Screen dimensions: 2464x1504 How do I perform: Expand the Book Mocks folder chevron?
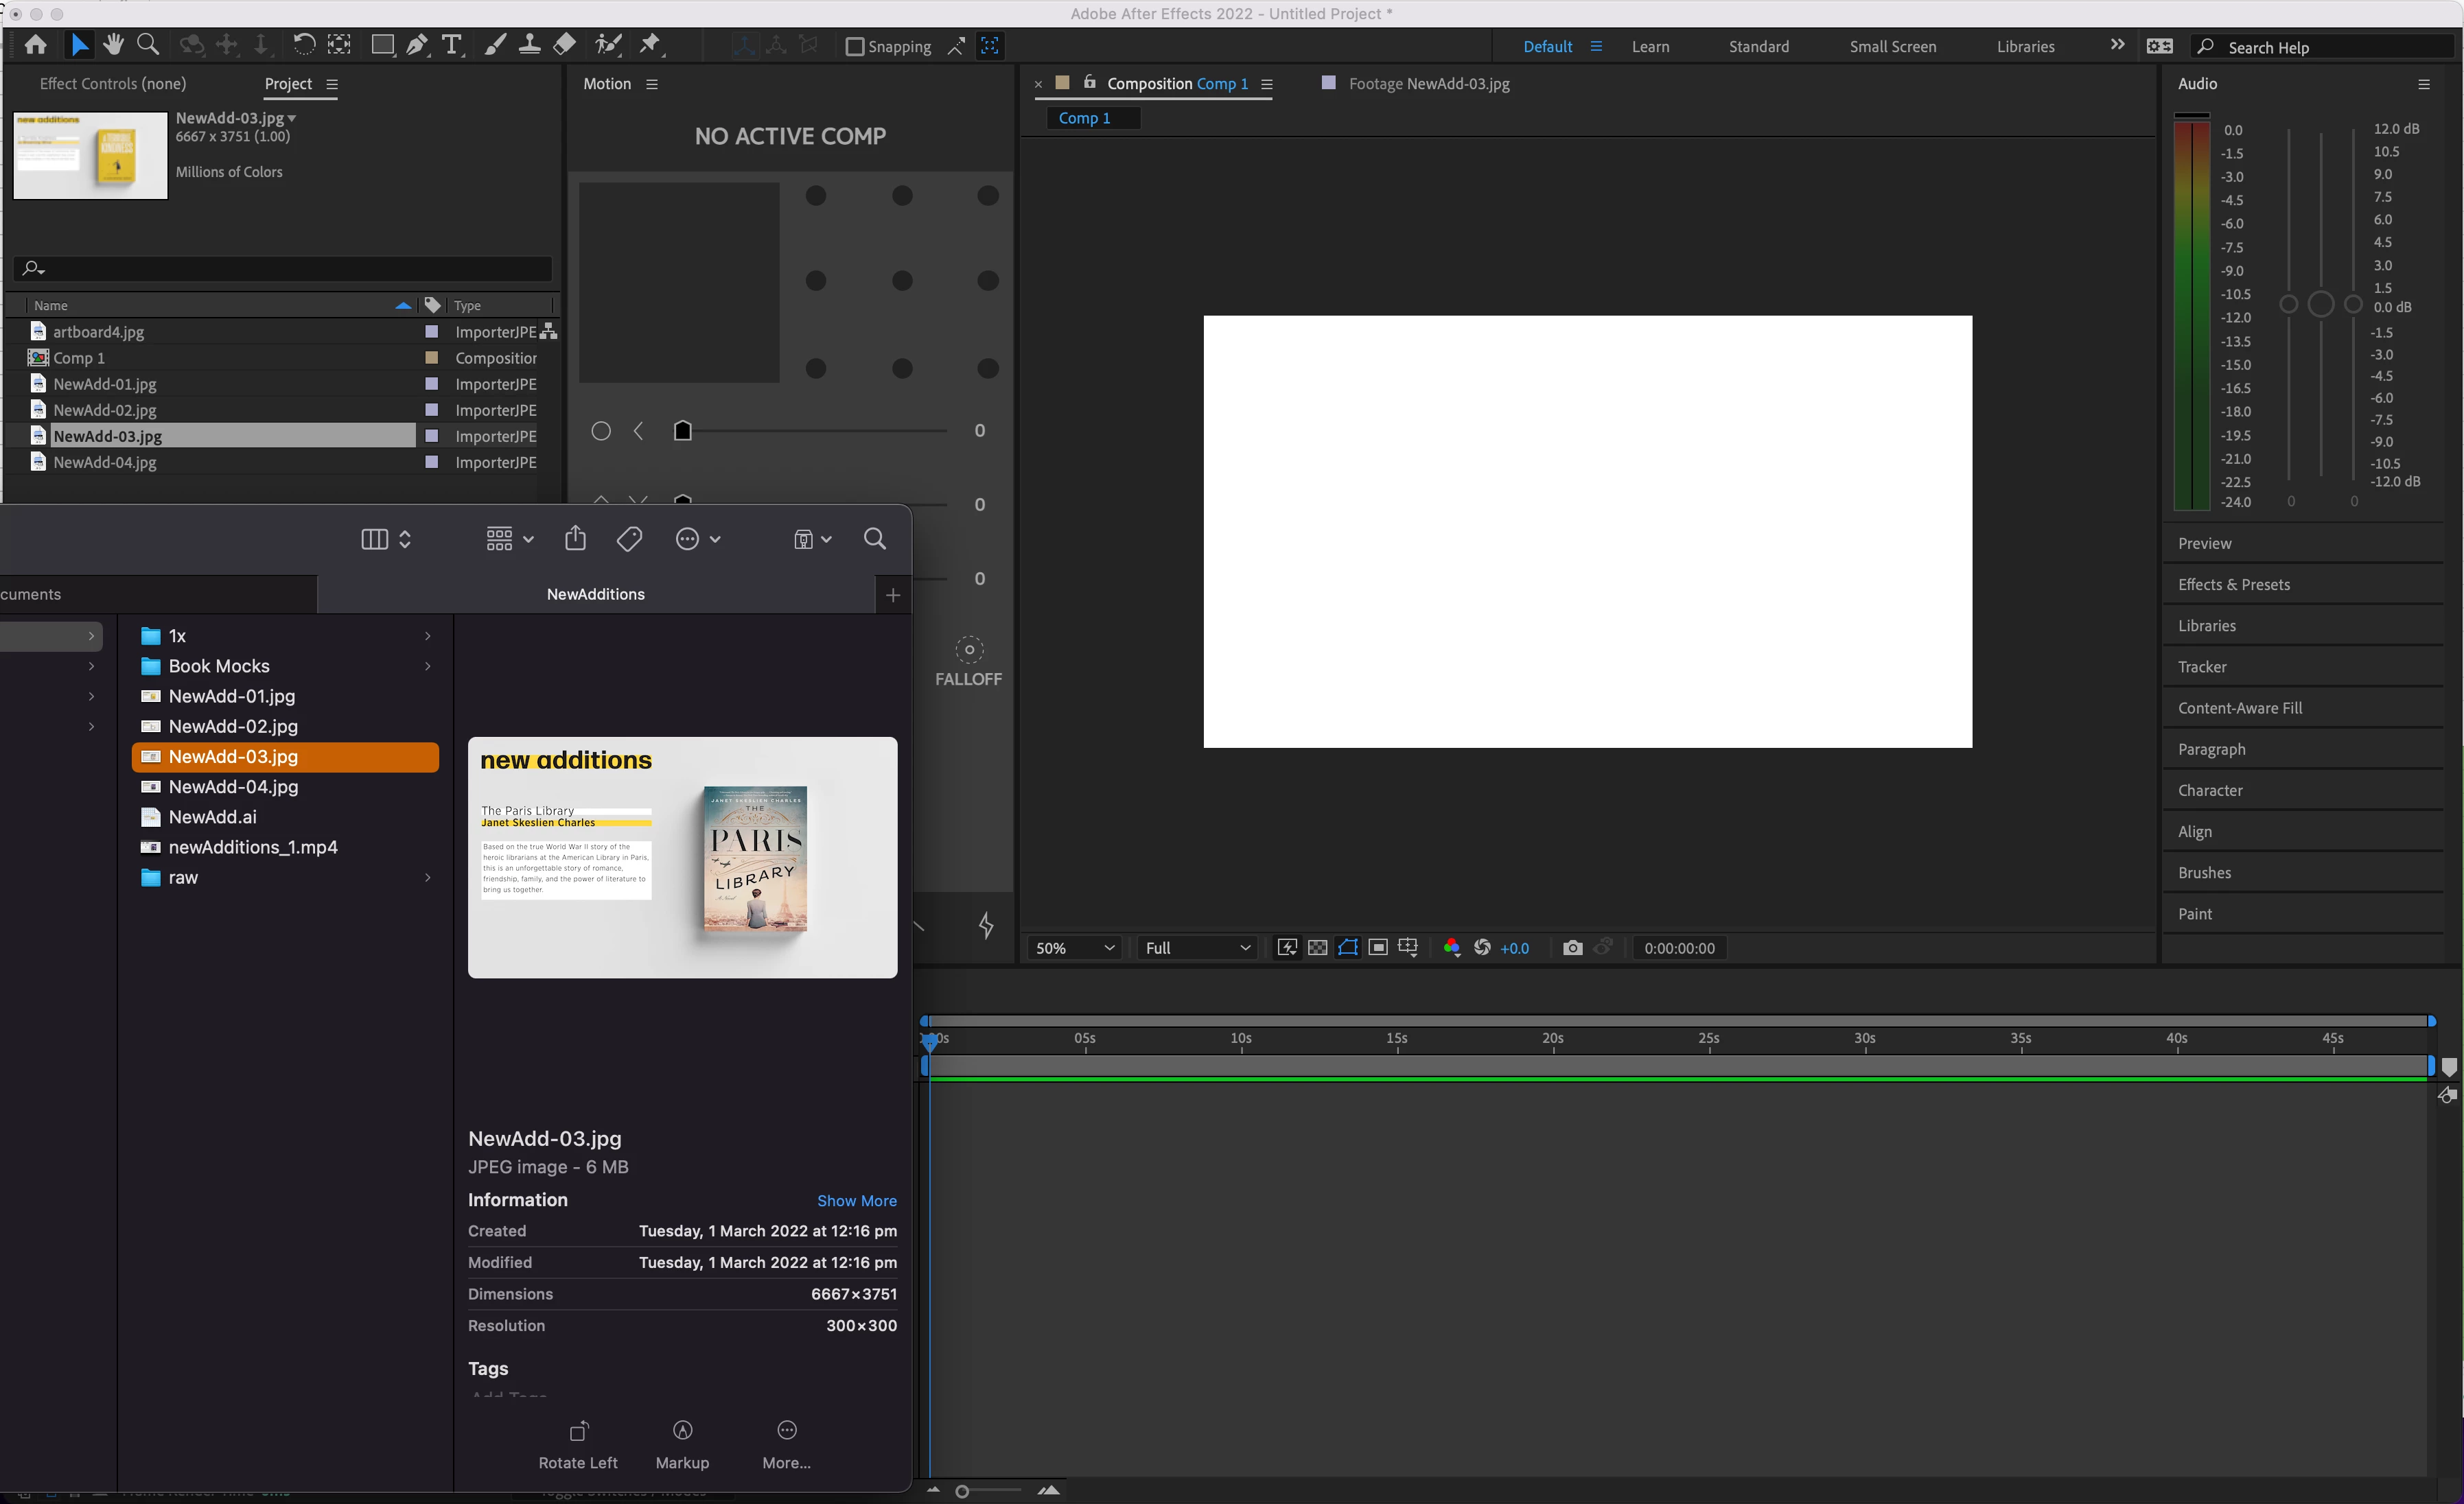[x=428, y=666]
